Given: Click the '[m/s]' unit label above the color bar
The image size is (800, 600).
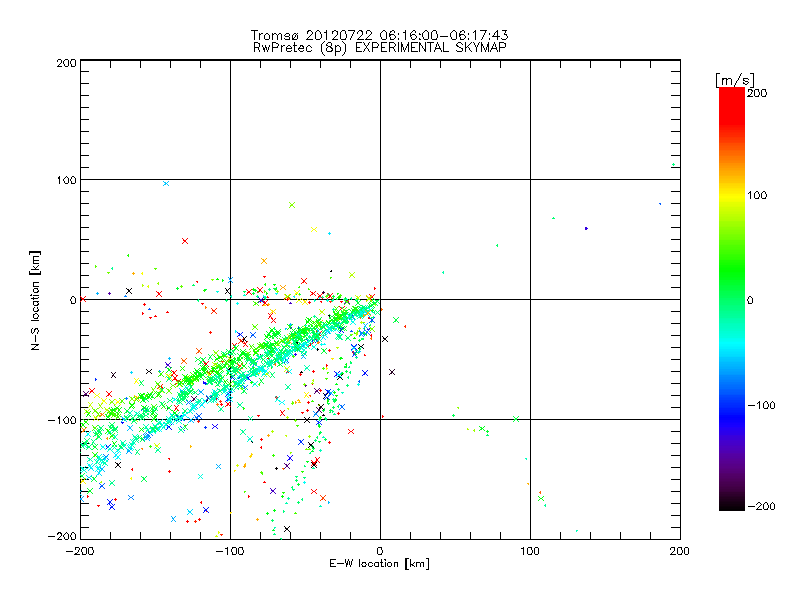Looking at the screenshot, I should [735, 80].
